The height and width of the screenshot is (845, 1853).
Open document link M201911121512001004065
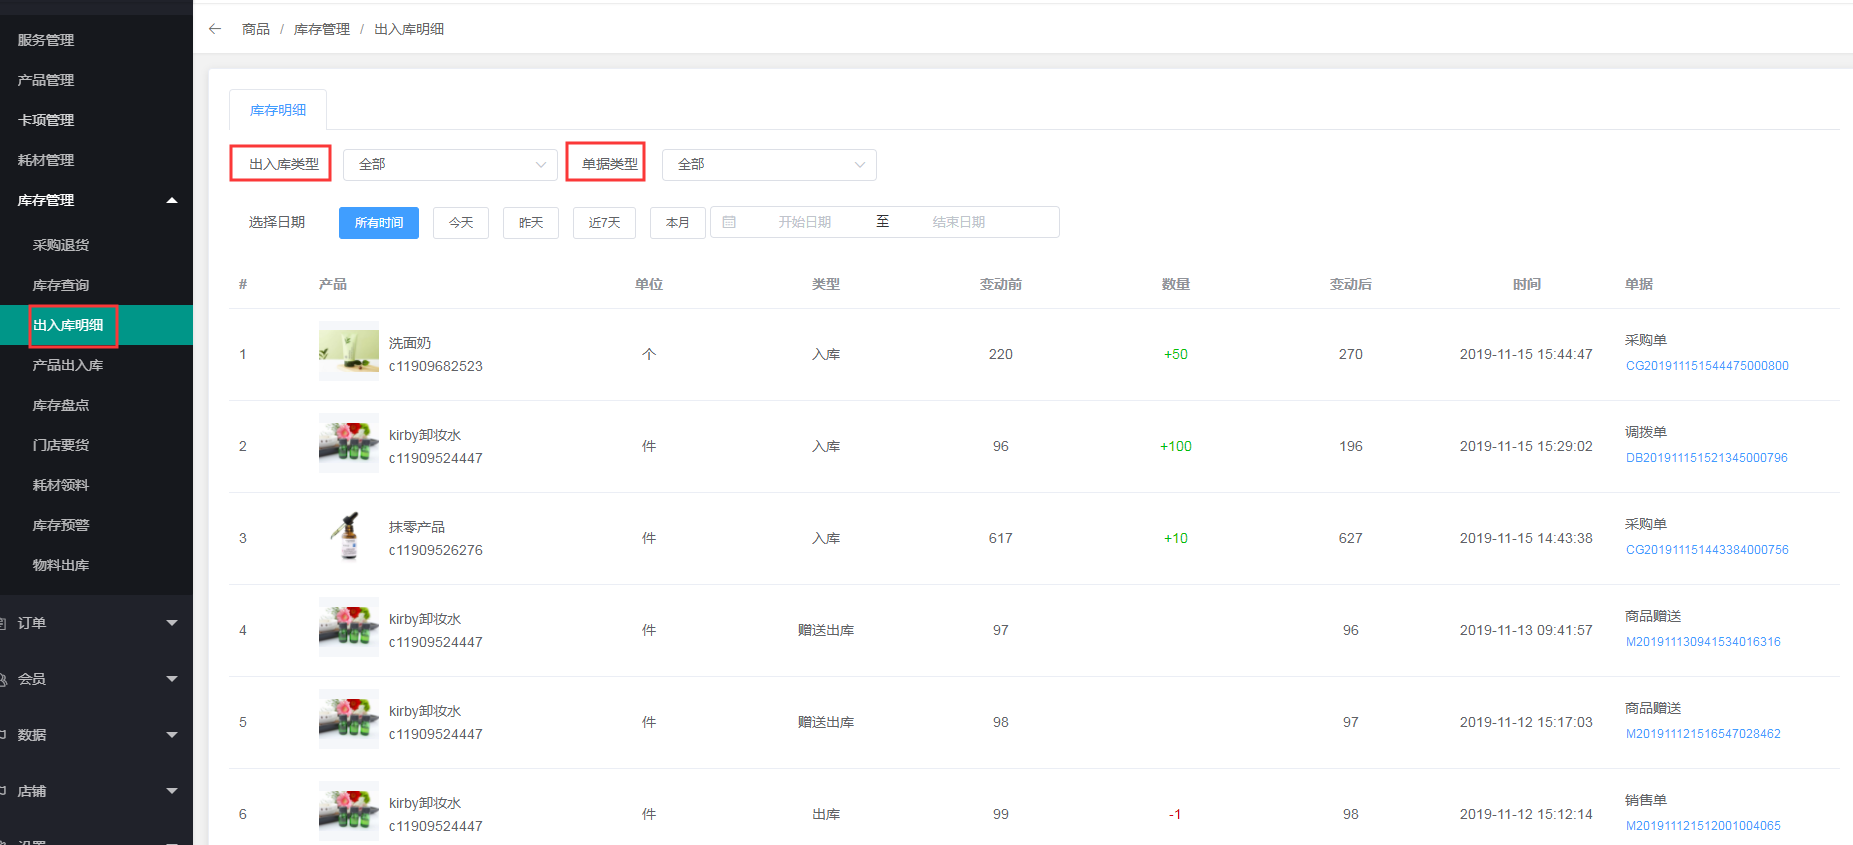tap(1703, 826)
